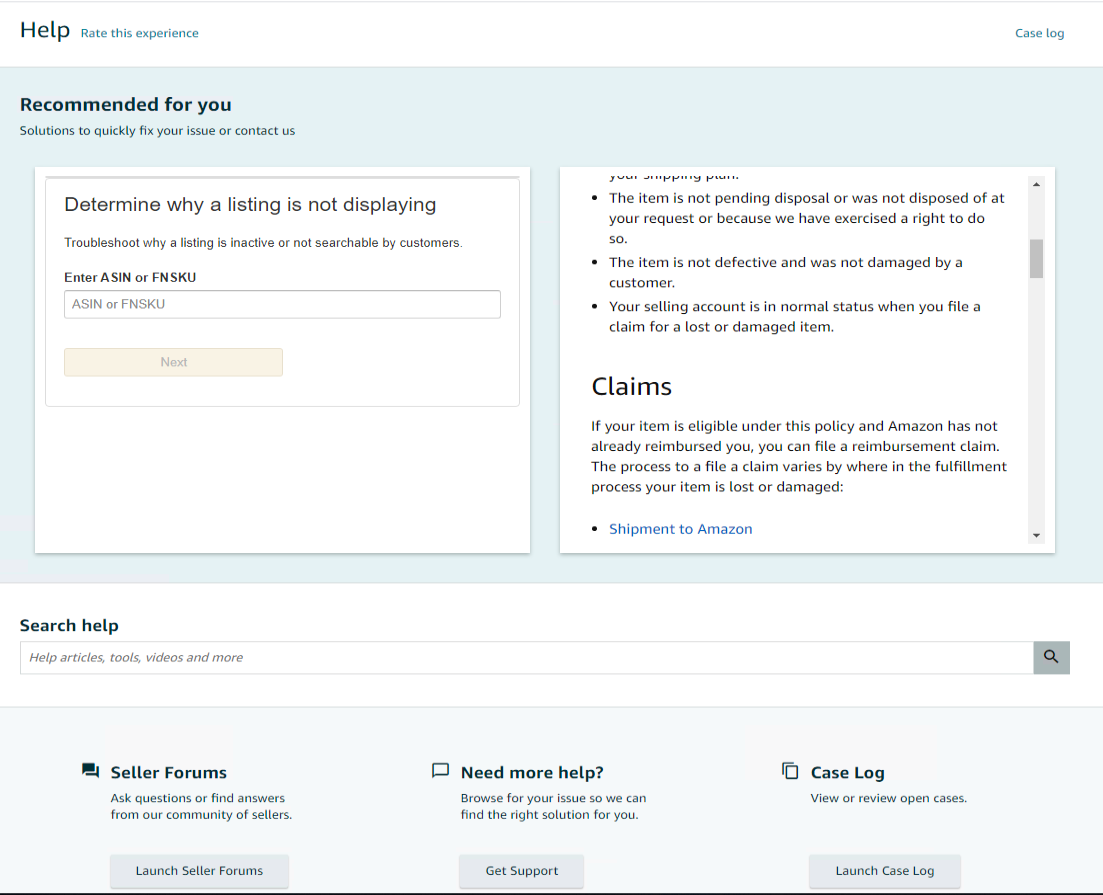1103x895 pixels.
Task: Focus the ASIN or FNSKU input field
Action: tap(282, 305)
